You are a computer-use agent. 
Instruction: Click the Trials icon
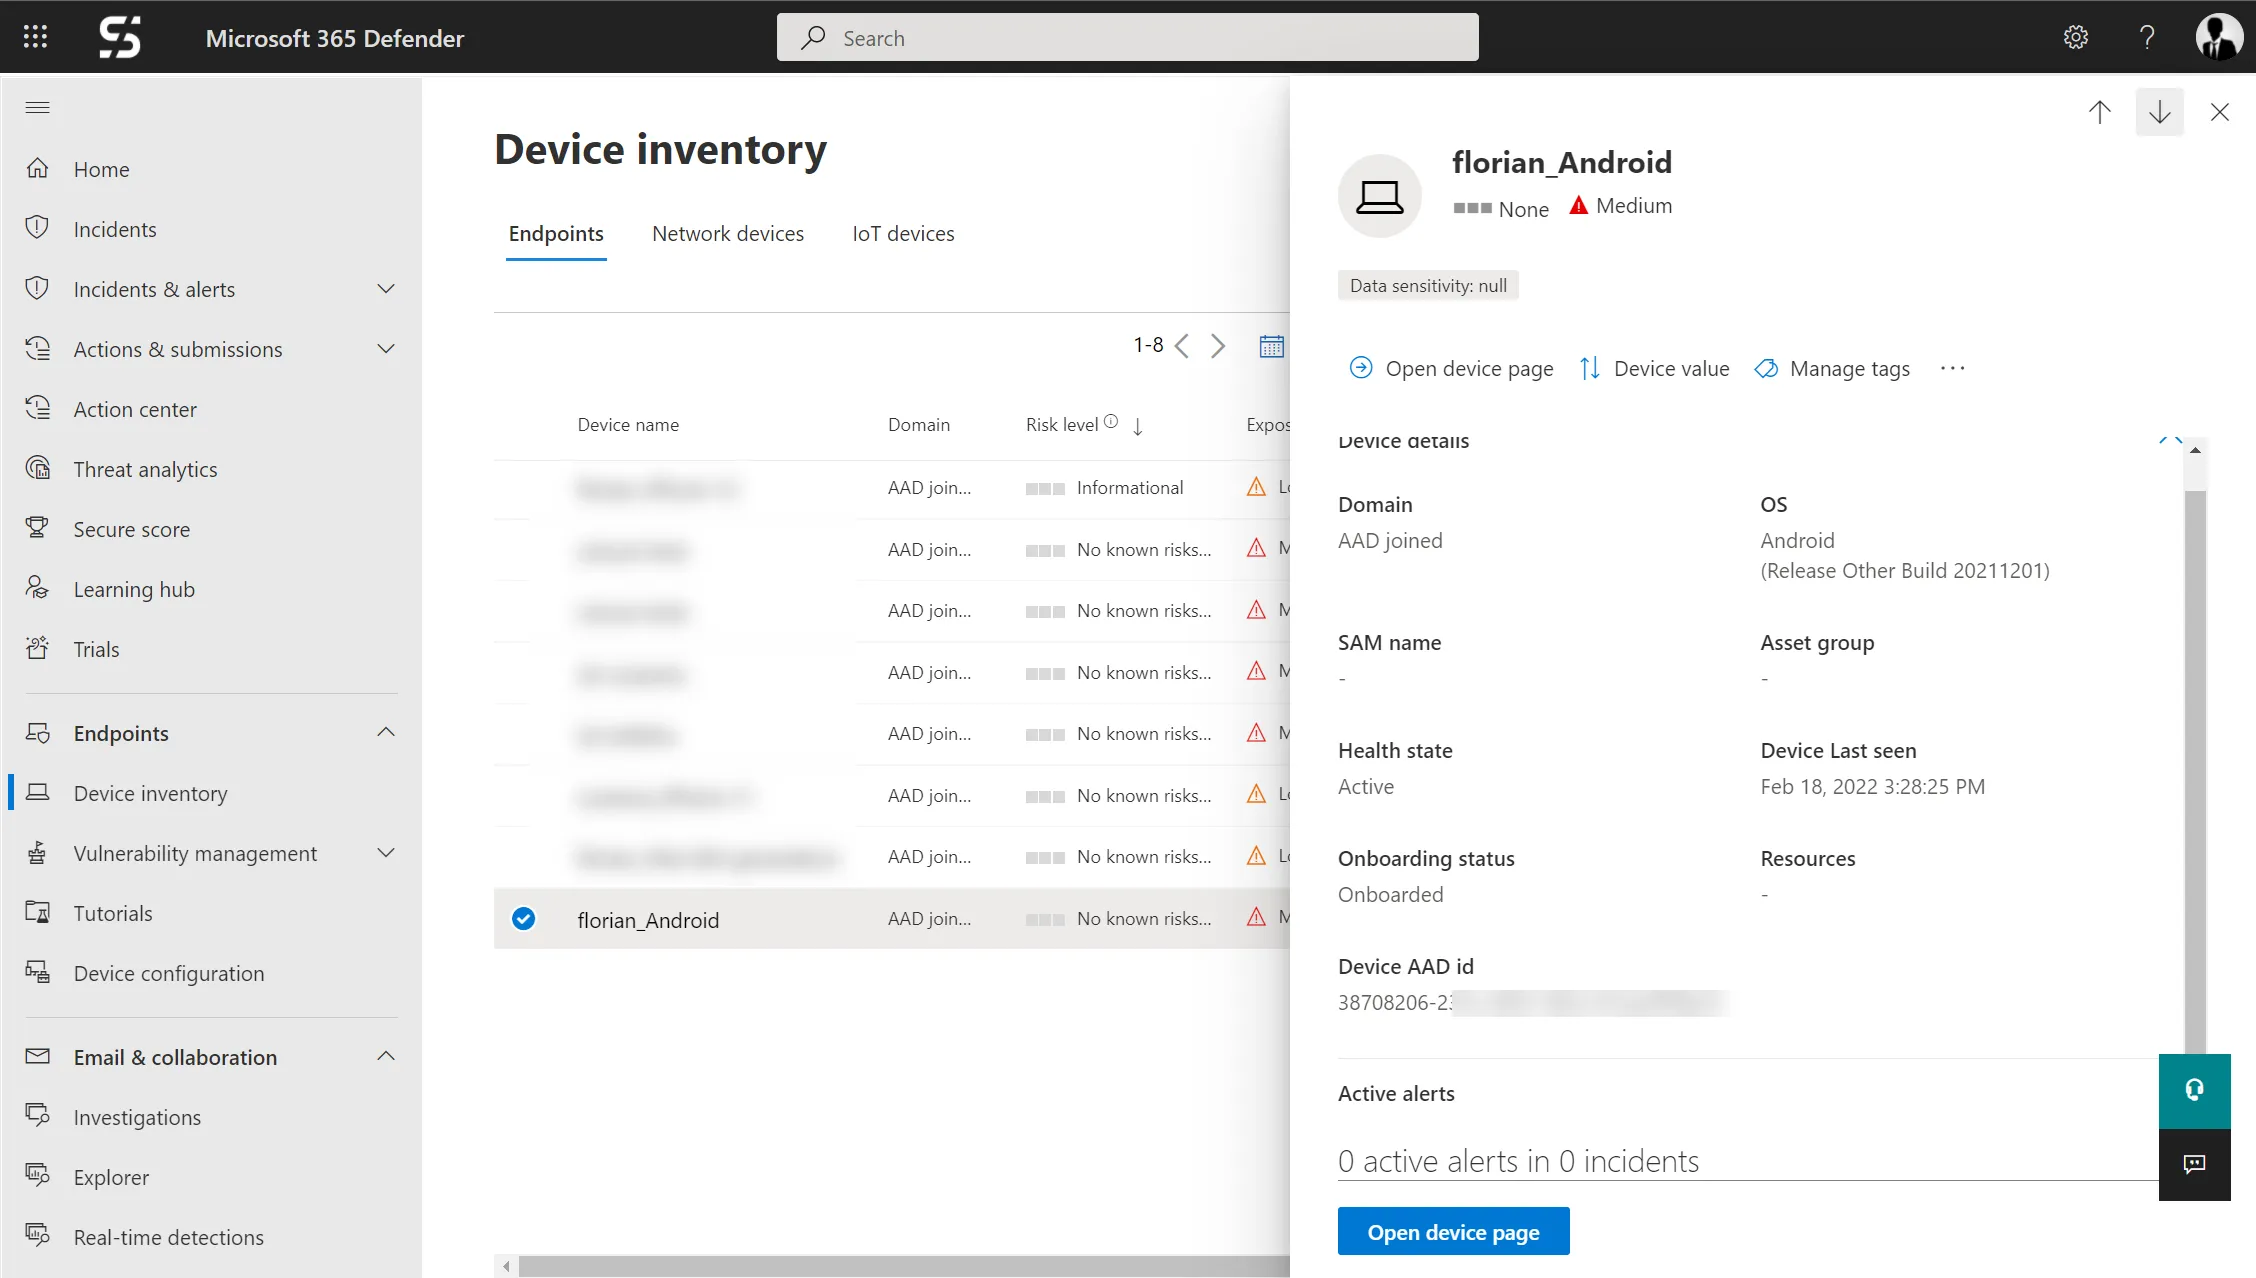(37, 648)
